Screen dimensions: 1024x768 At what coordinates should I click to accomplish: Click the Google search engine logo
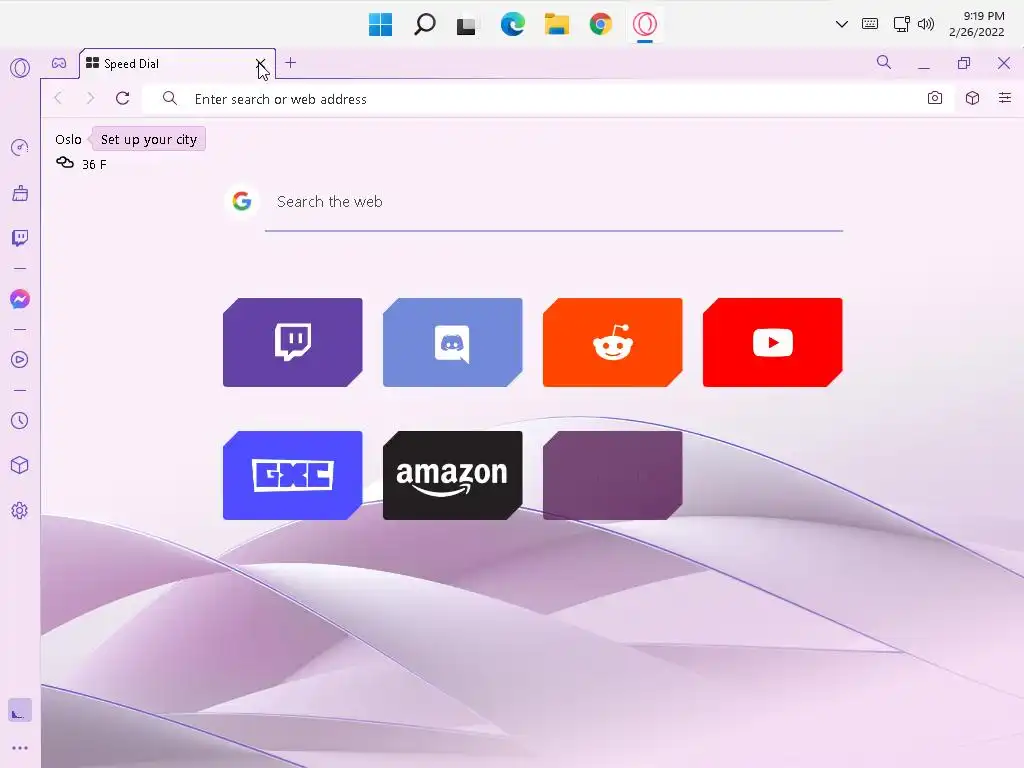point(242,201)
